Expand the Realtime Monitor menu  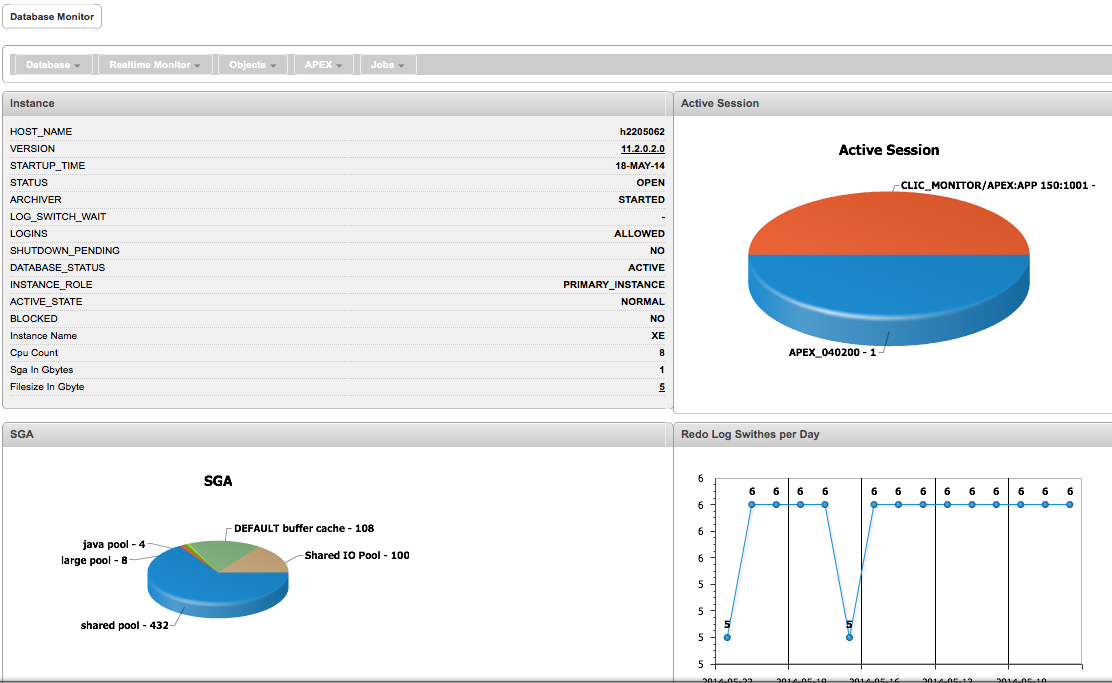pyautogui.click(x=155, y=64)
